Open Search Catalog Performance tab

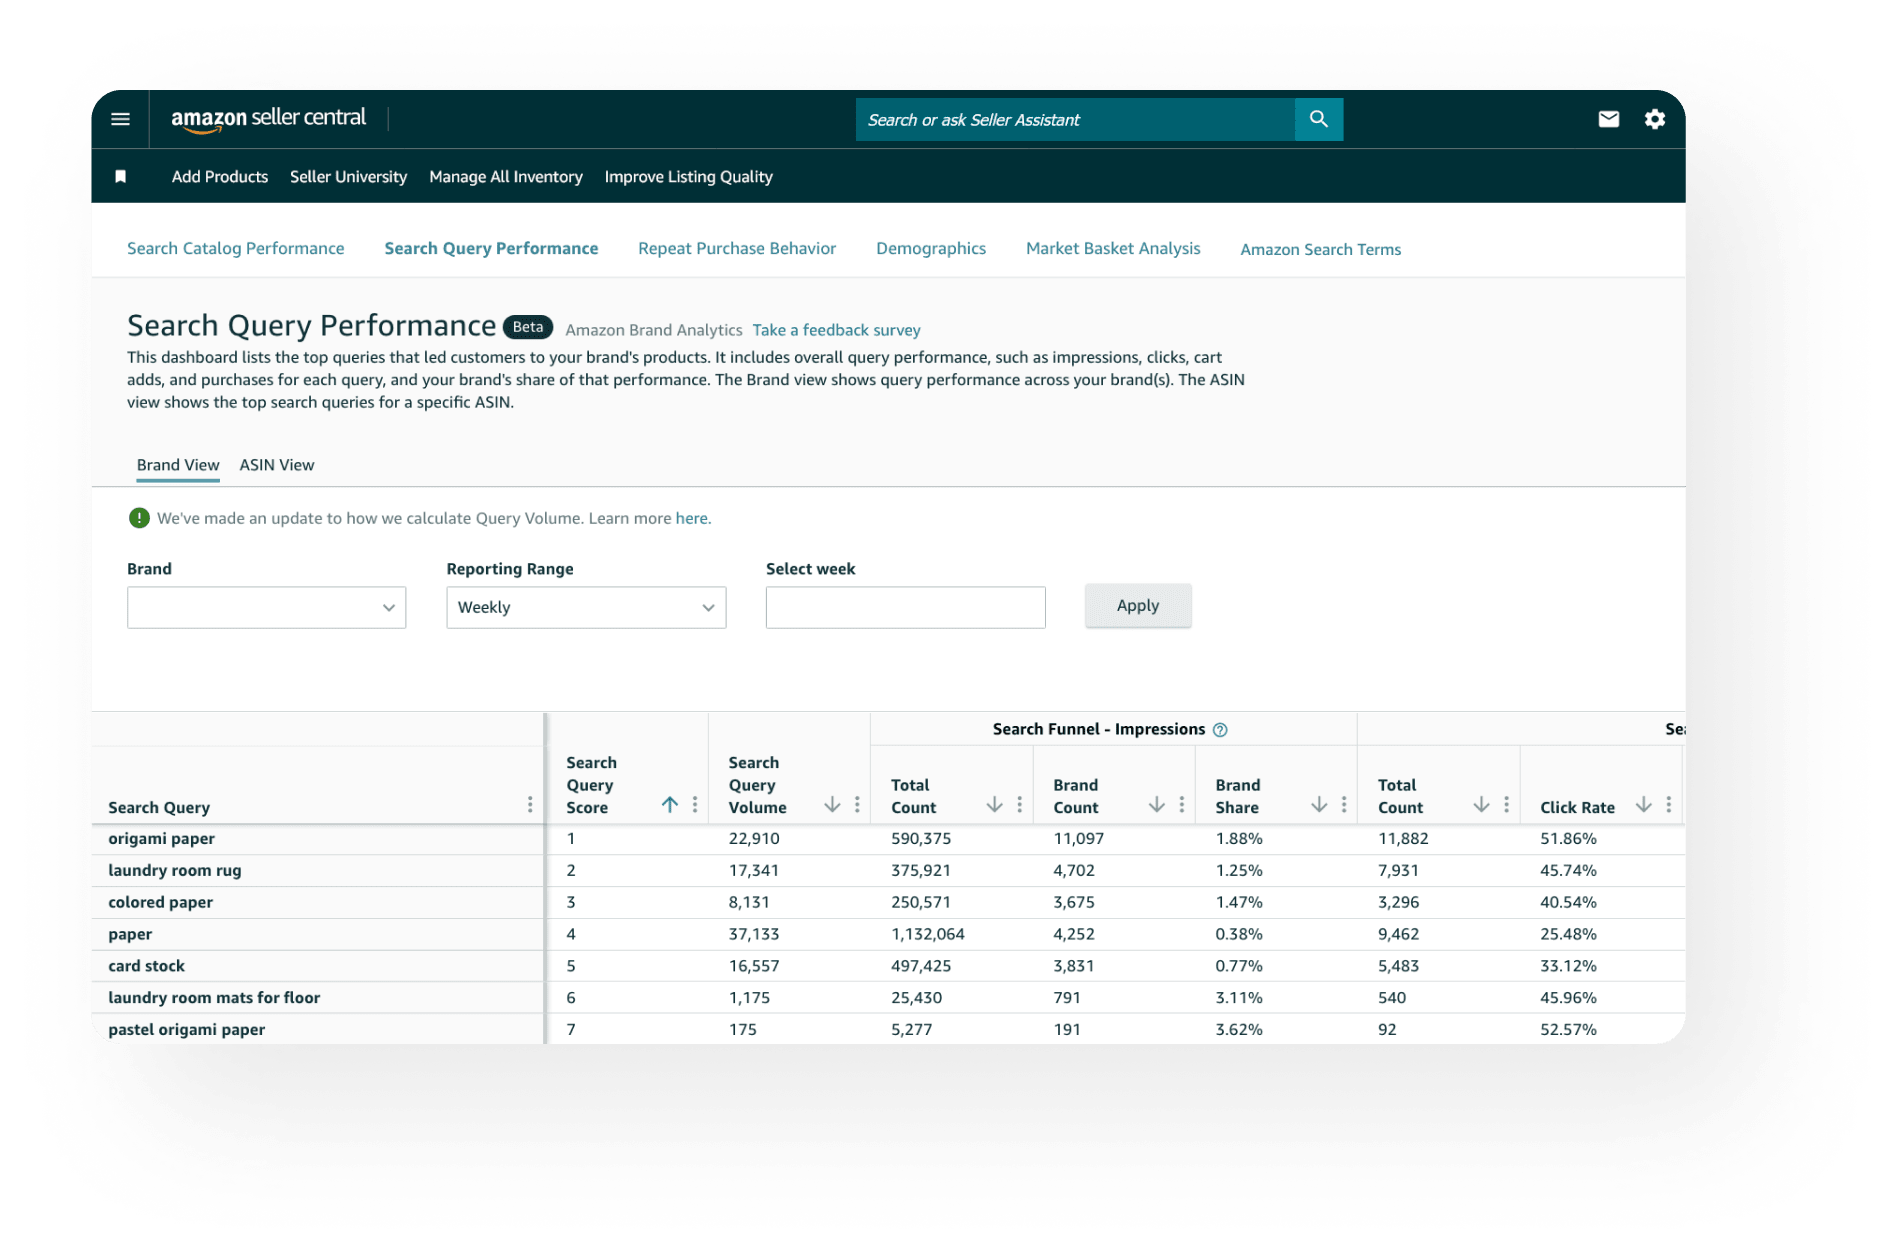tap(235, 248)
